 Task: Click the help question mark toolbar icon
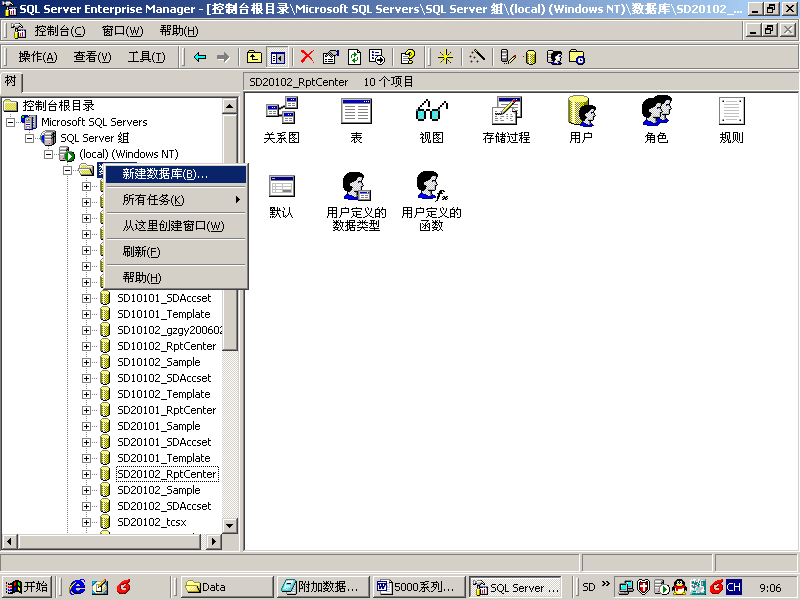(x=408, y=57)
